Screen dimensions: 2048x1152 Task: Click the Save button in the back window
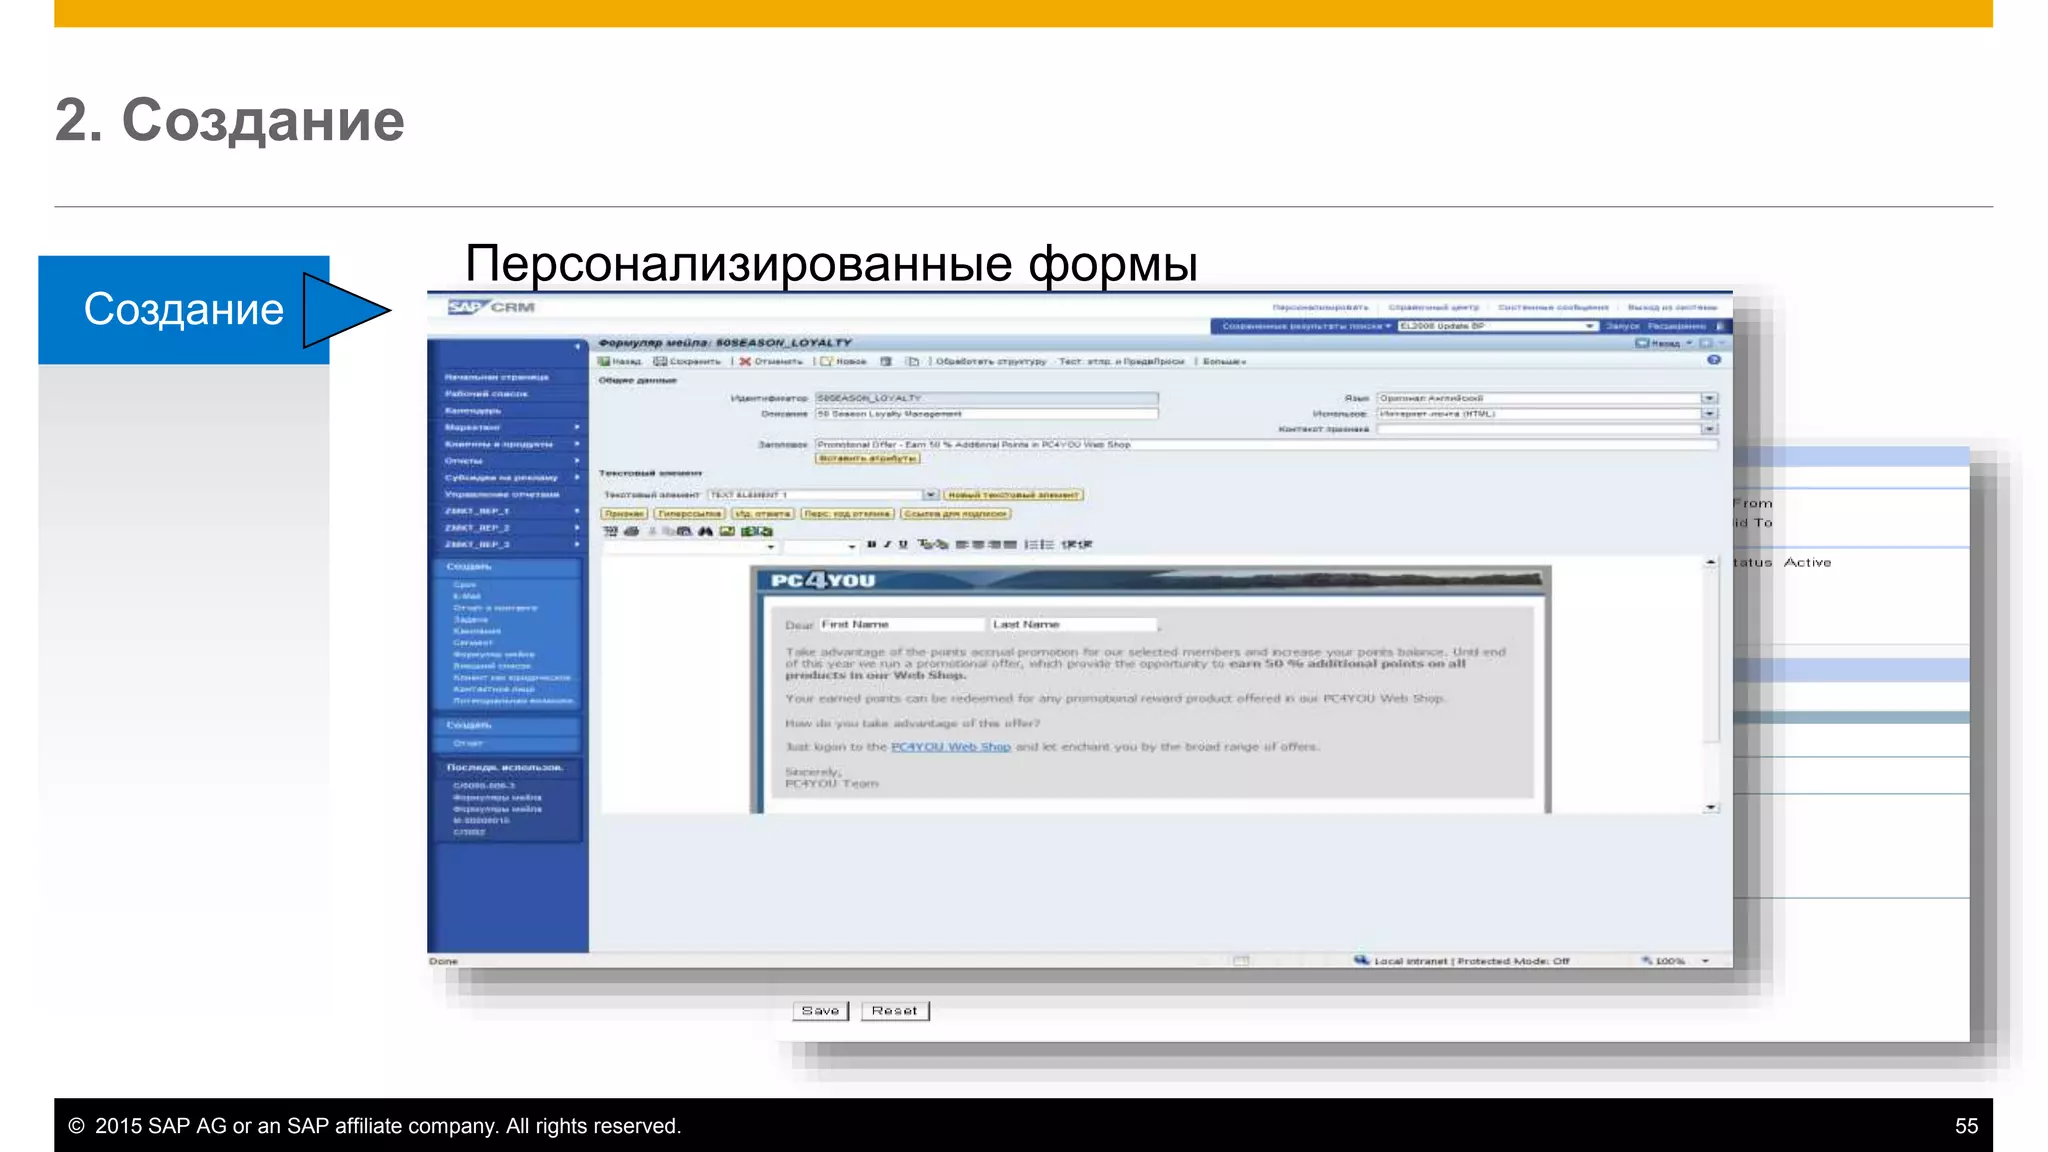[x=820, y=1011]
